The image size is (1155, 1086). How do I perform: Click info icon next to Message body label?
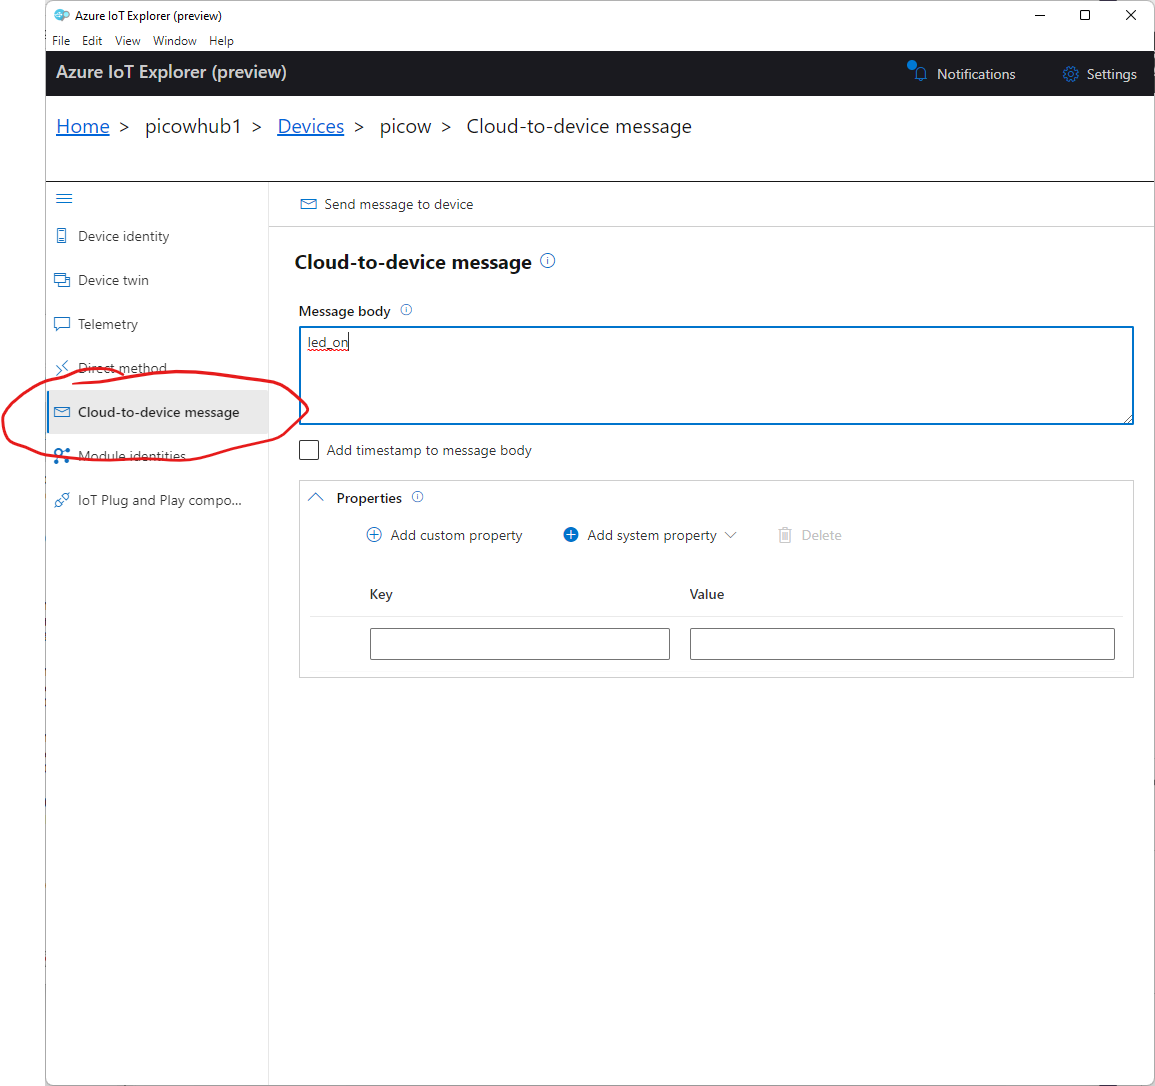[406, 310]
